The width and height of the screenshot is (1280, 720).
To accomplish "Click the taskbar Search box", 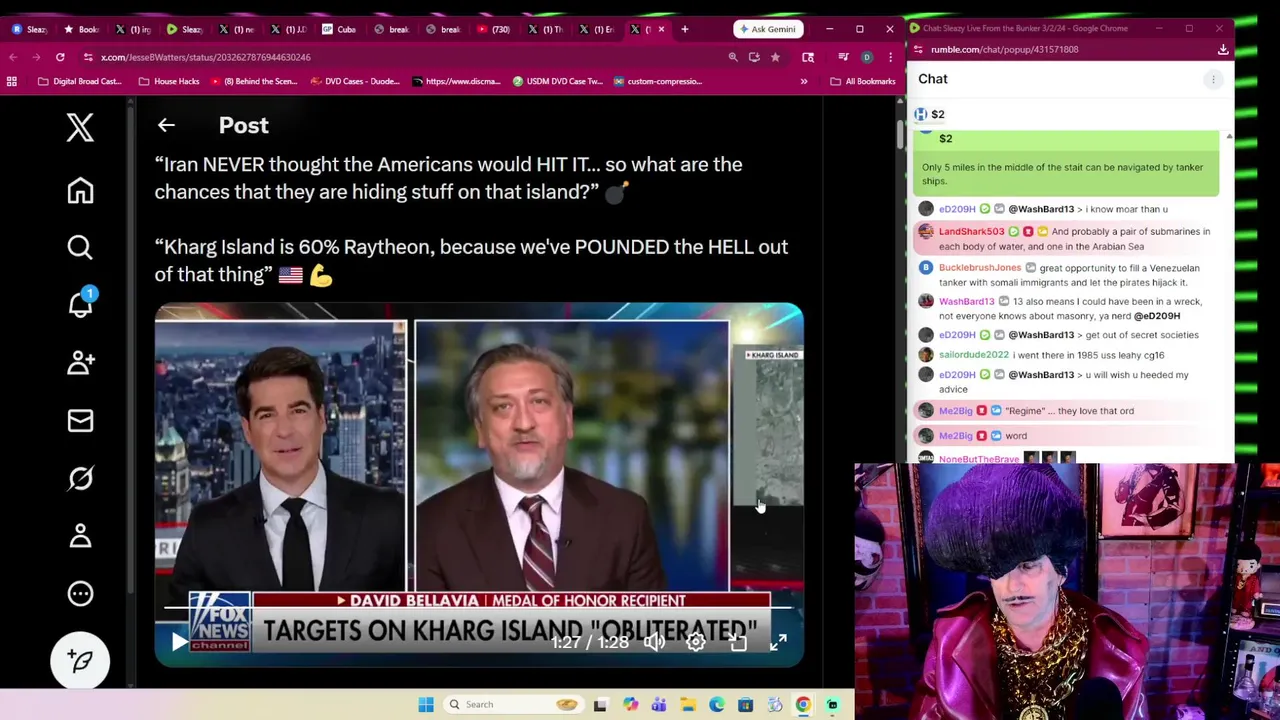I will click(x=512, y=704).
